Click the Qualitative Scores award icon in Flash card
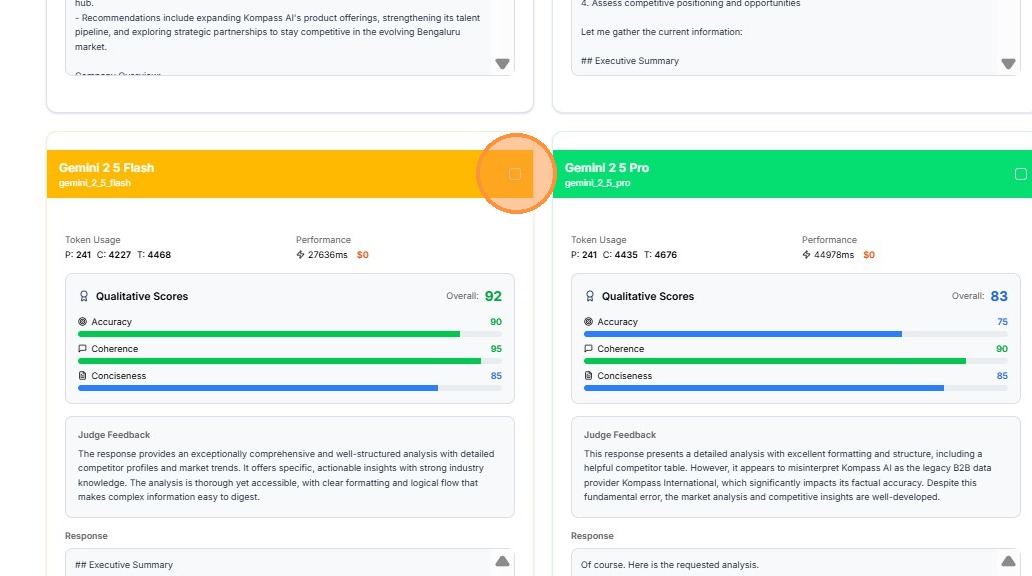Image resolution: width=1032 pixels, height=576 pixels. pos(84,296)
